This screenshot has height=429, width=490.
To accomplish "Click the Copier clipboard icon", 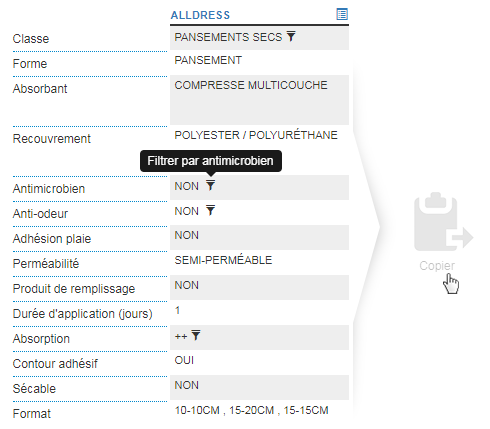I will pos(443,222).
